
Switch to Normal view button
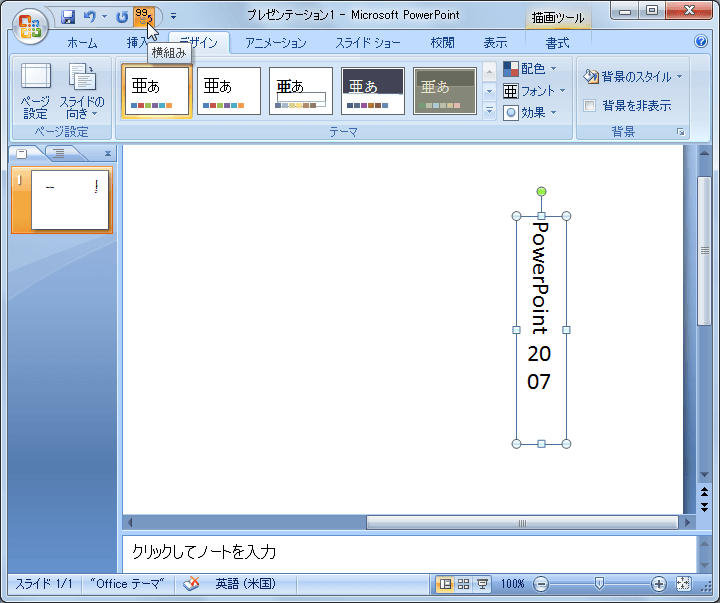coord(445,584)
